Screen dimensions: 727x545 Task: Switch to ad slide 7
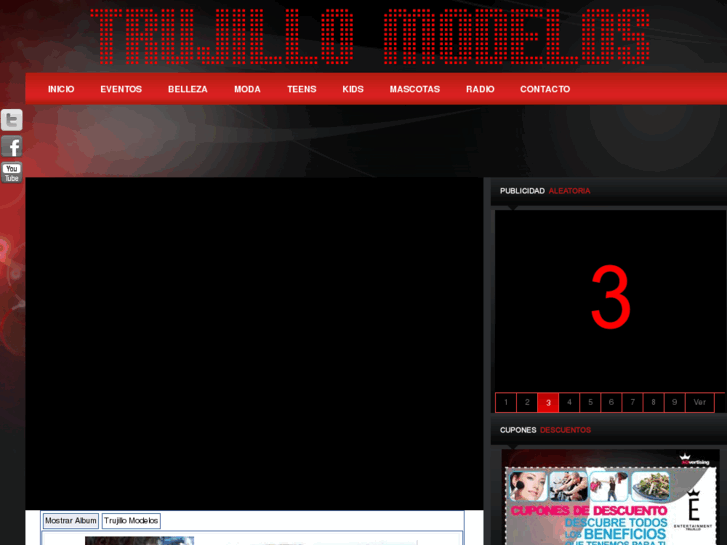pyautogui.click(x=632, y=403)
